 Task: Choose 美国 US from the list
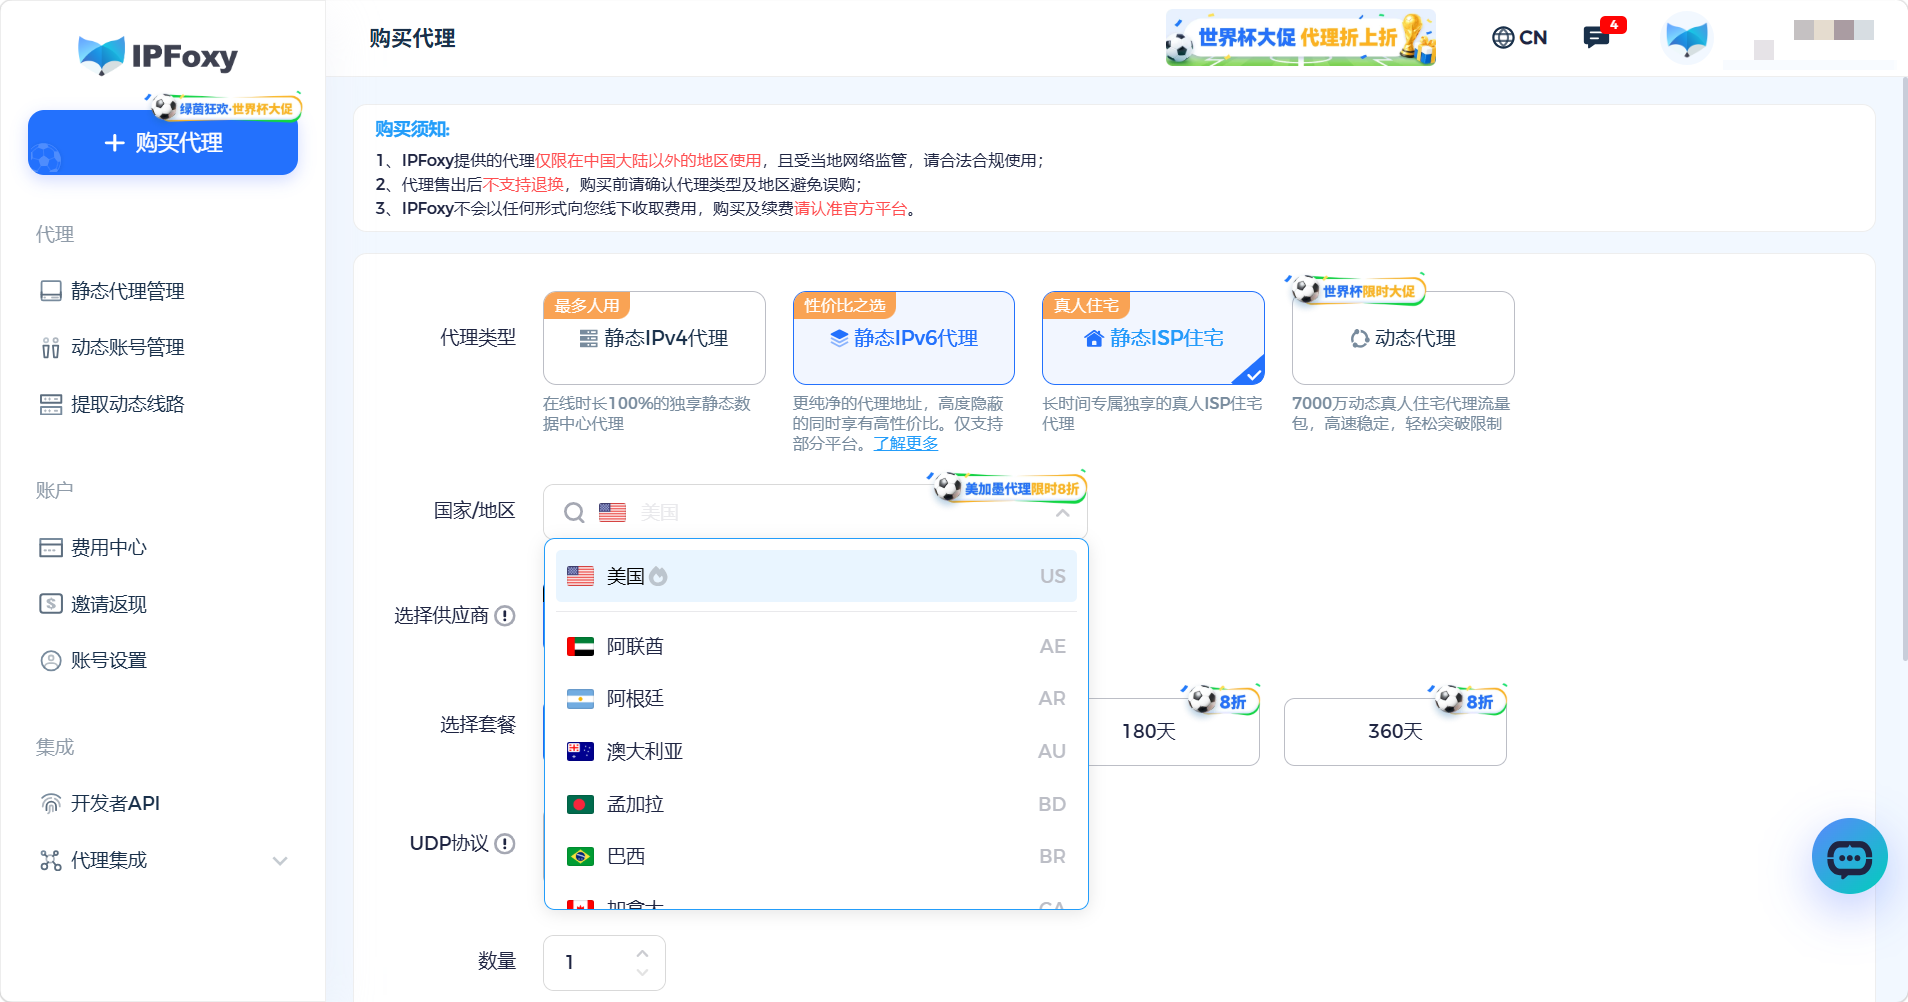pos(816,576)
